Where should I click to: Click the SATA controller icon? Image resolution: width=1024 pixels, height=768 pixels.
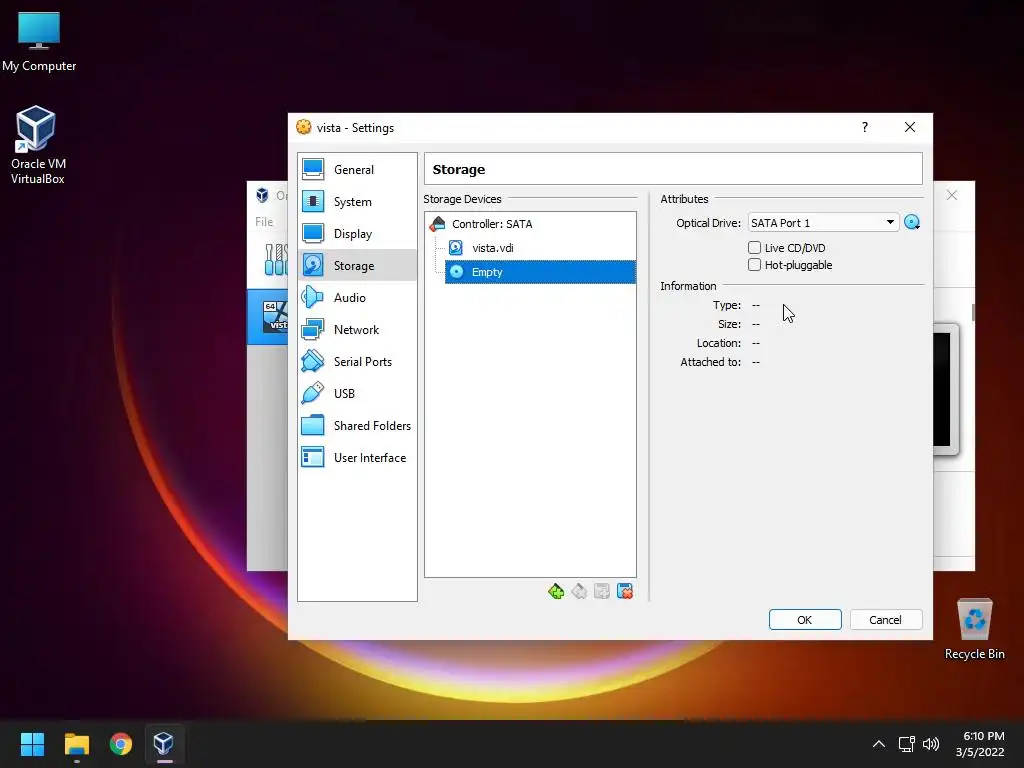coord(438,224)
